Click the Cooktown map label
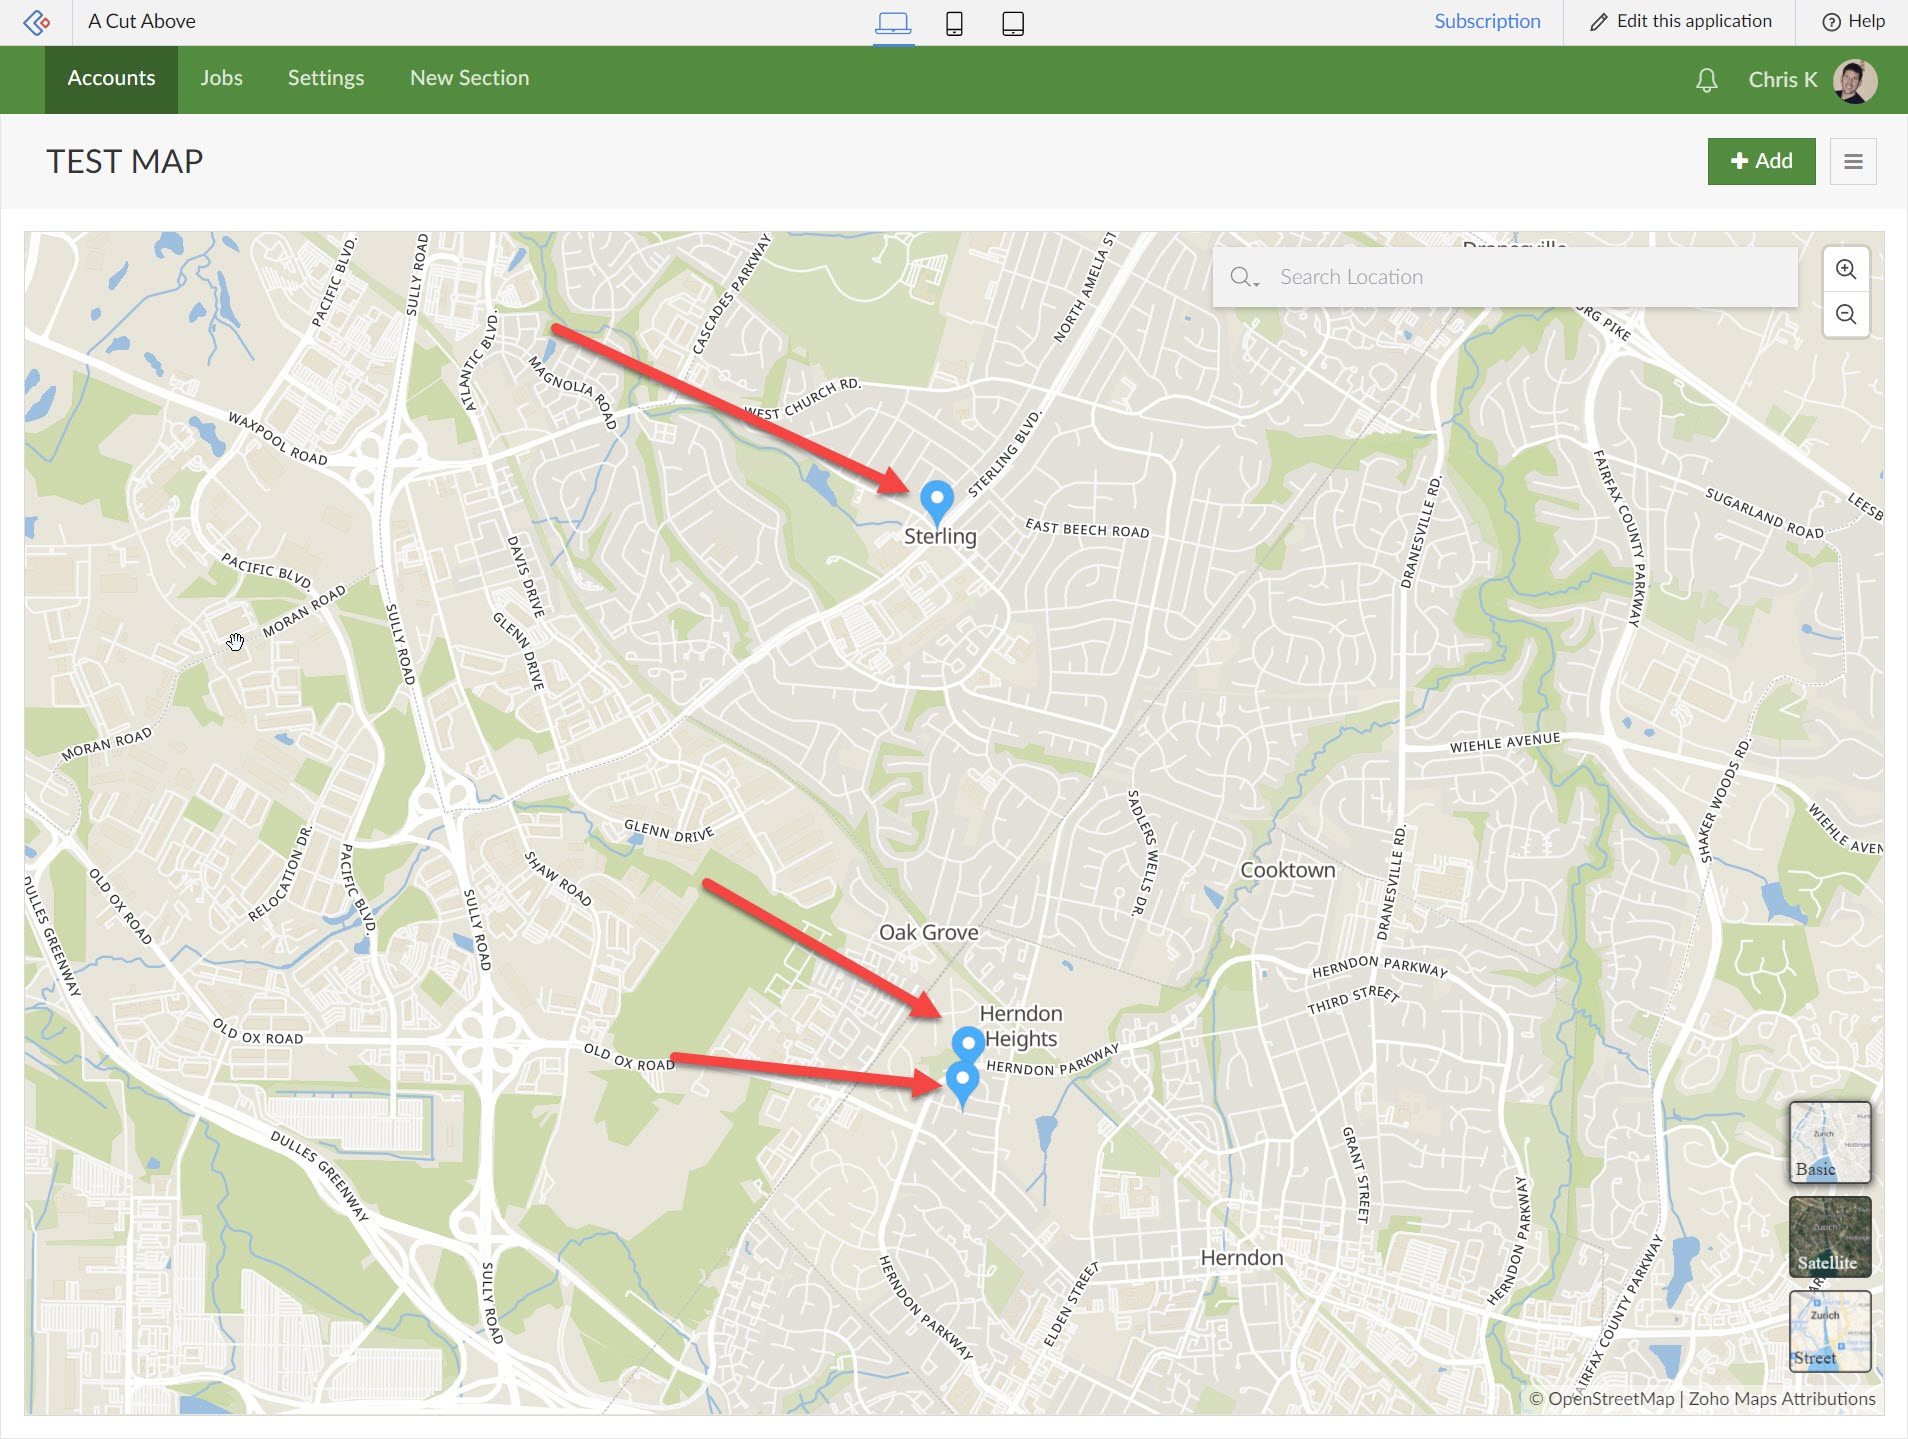Viewport: 1908px width, 1439px height. pyautogui.click(x=1288, y=870)
